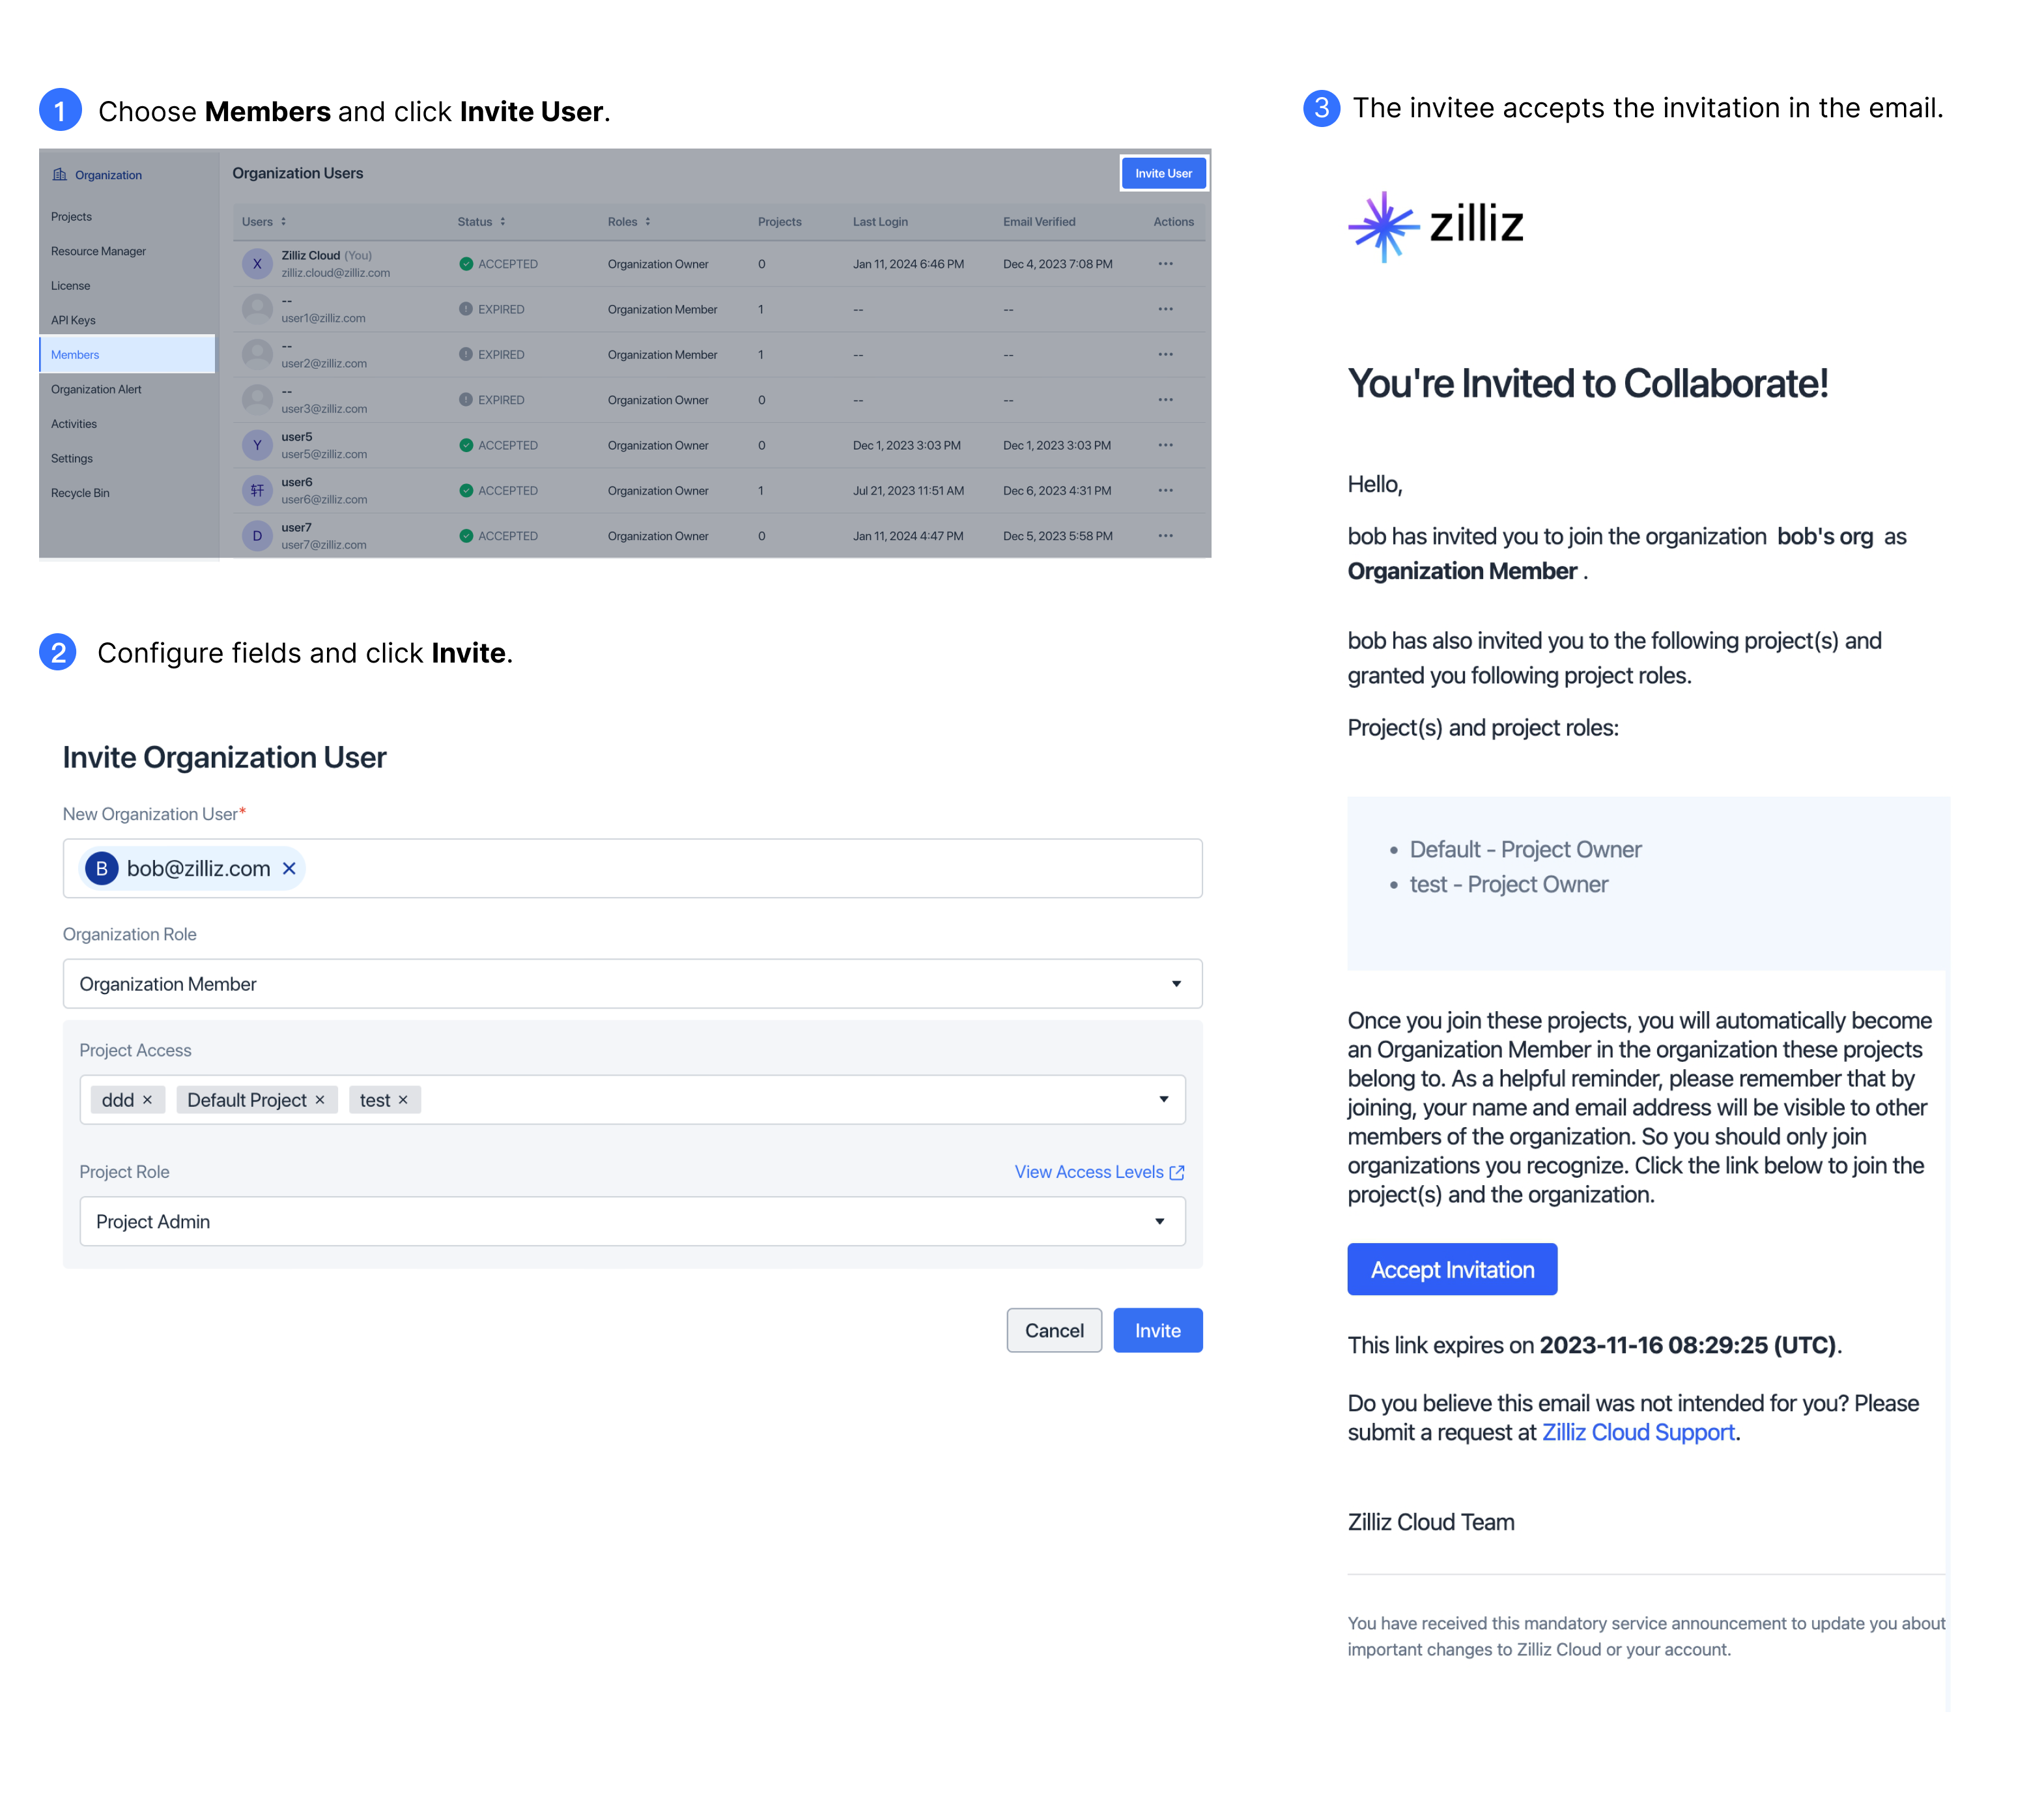Click the B avatar in email chip
The width and height of the screenshot is (2044, 1802).
pyautogui.click(x=101, y=869)
